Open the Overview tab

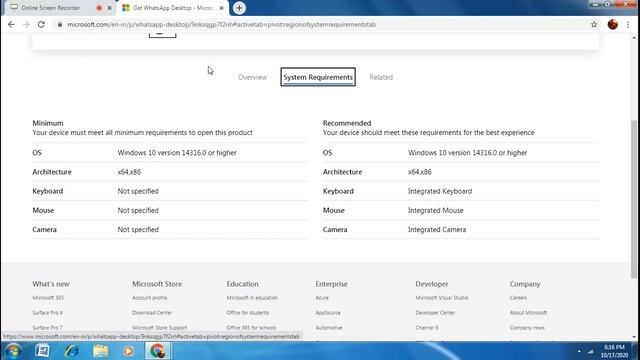pyautogui.click(x=252, y=77)
